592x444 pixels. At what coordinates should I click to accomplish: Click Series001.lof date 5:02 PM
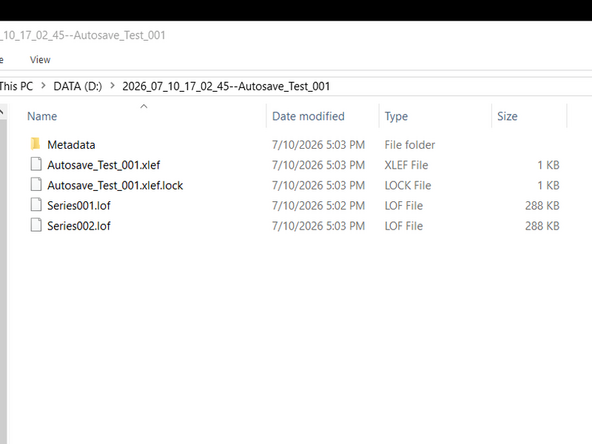(x=318, y=206)
